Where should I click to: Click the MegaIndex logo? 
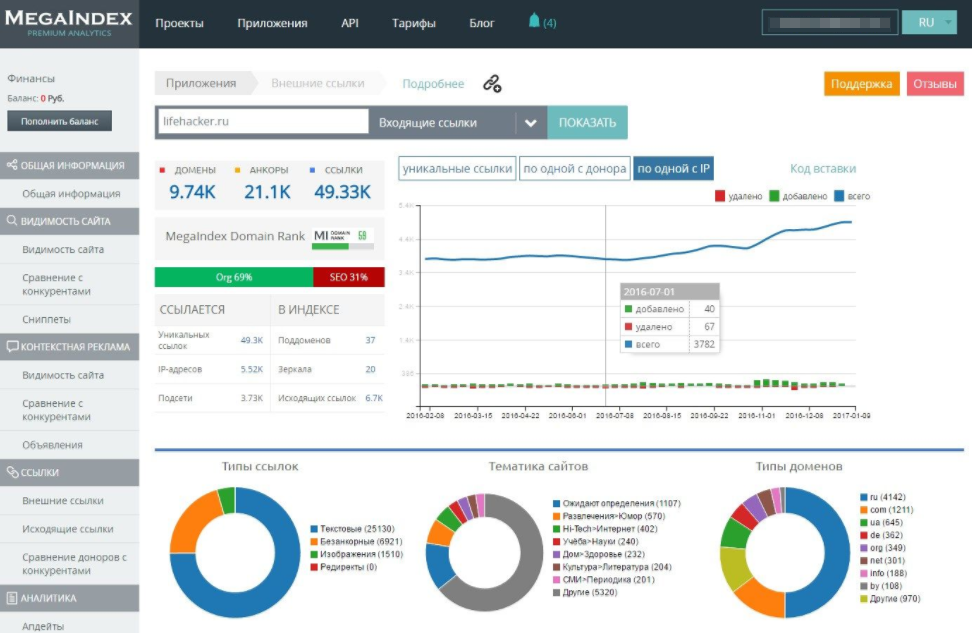coord(70,18)
